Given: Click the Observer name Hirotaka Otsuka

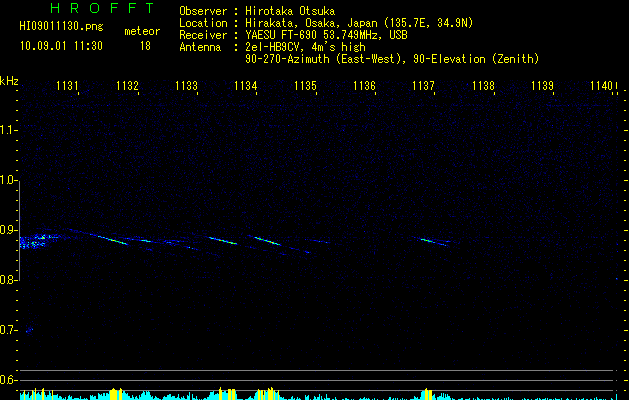Looking at the screenshot, I should [x=290, y=11].
